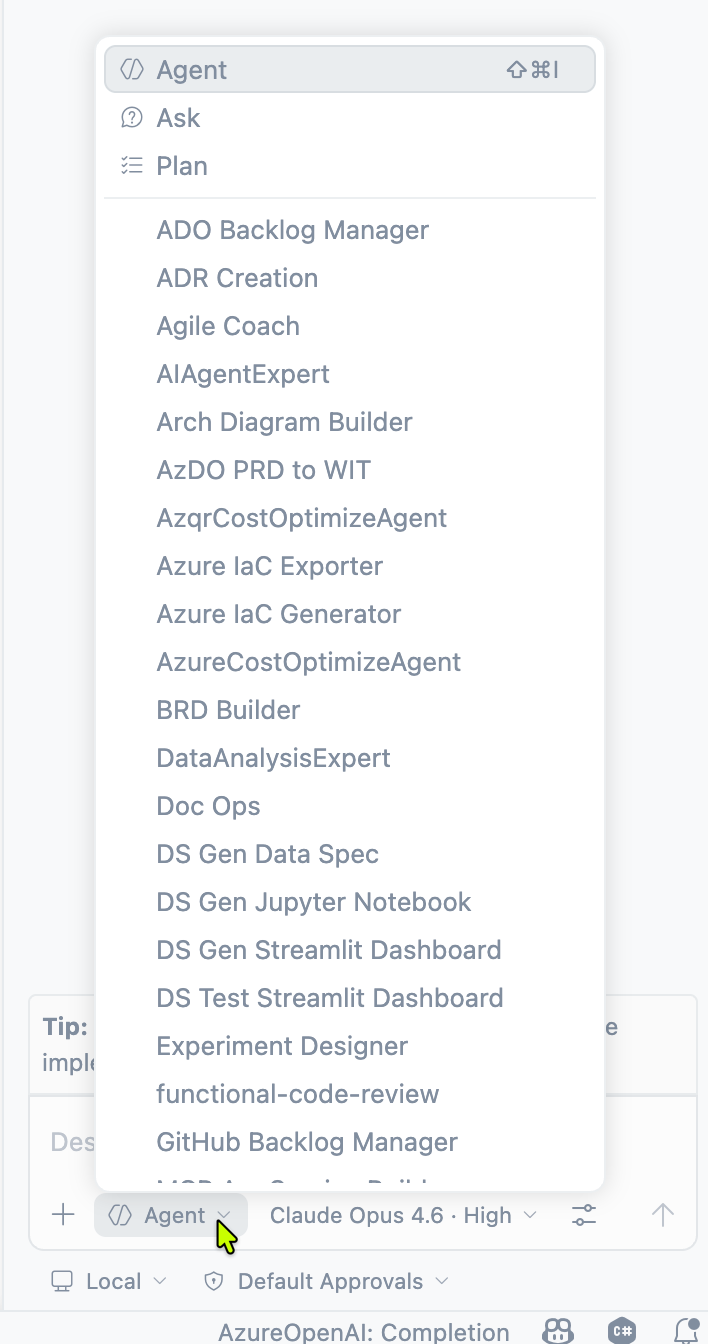The image size is (708, 1344).
Task: Open the Local session target dropdown
Action: point(109,1281)
